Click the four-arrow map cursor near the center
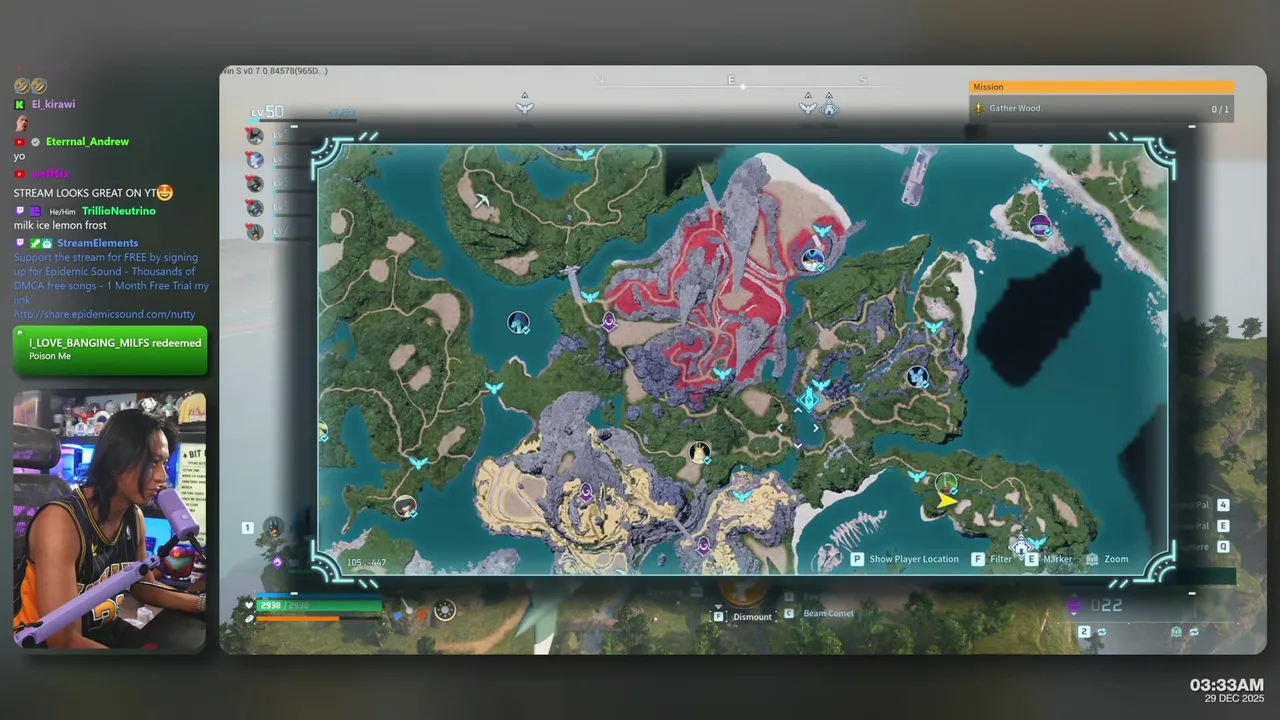This screenshot has height=720, width=1280. click(797, 428)
